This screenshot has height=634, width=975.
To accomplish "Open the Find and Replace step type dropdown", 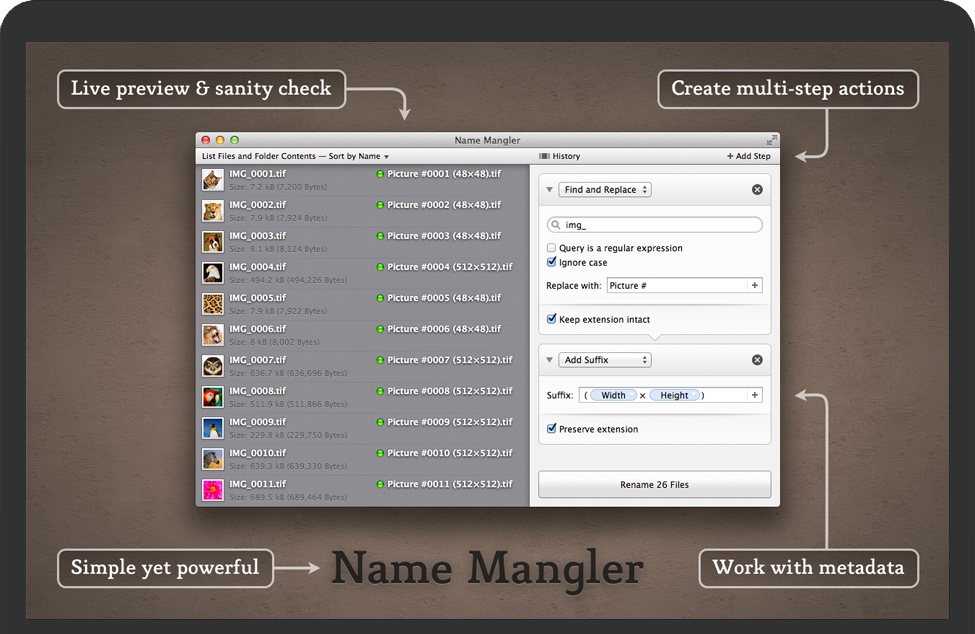I will click(604, 189).
